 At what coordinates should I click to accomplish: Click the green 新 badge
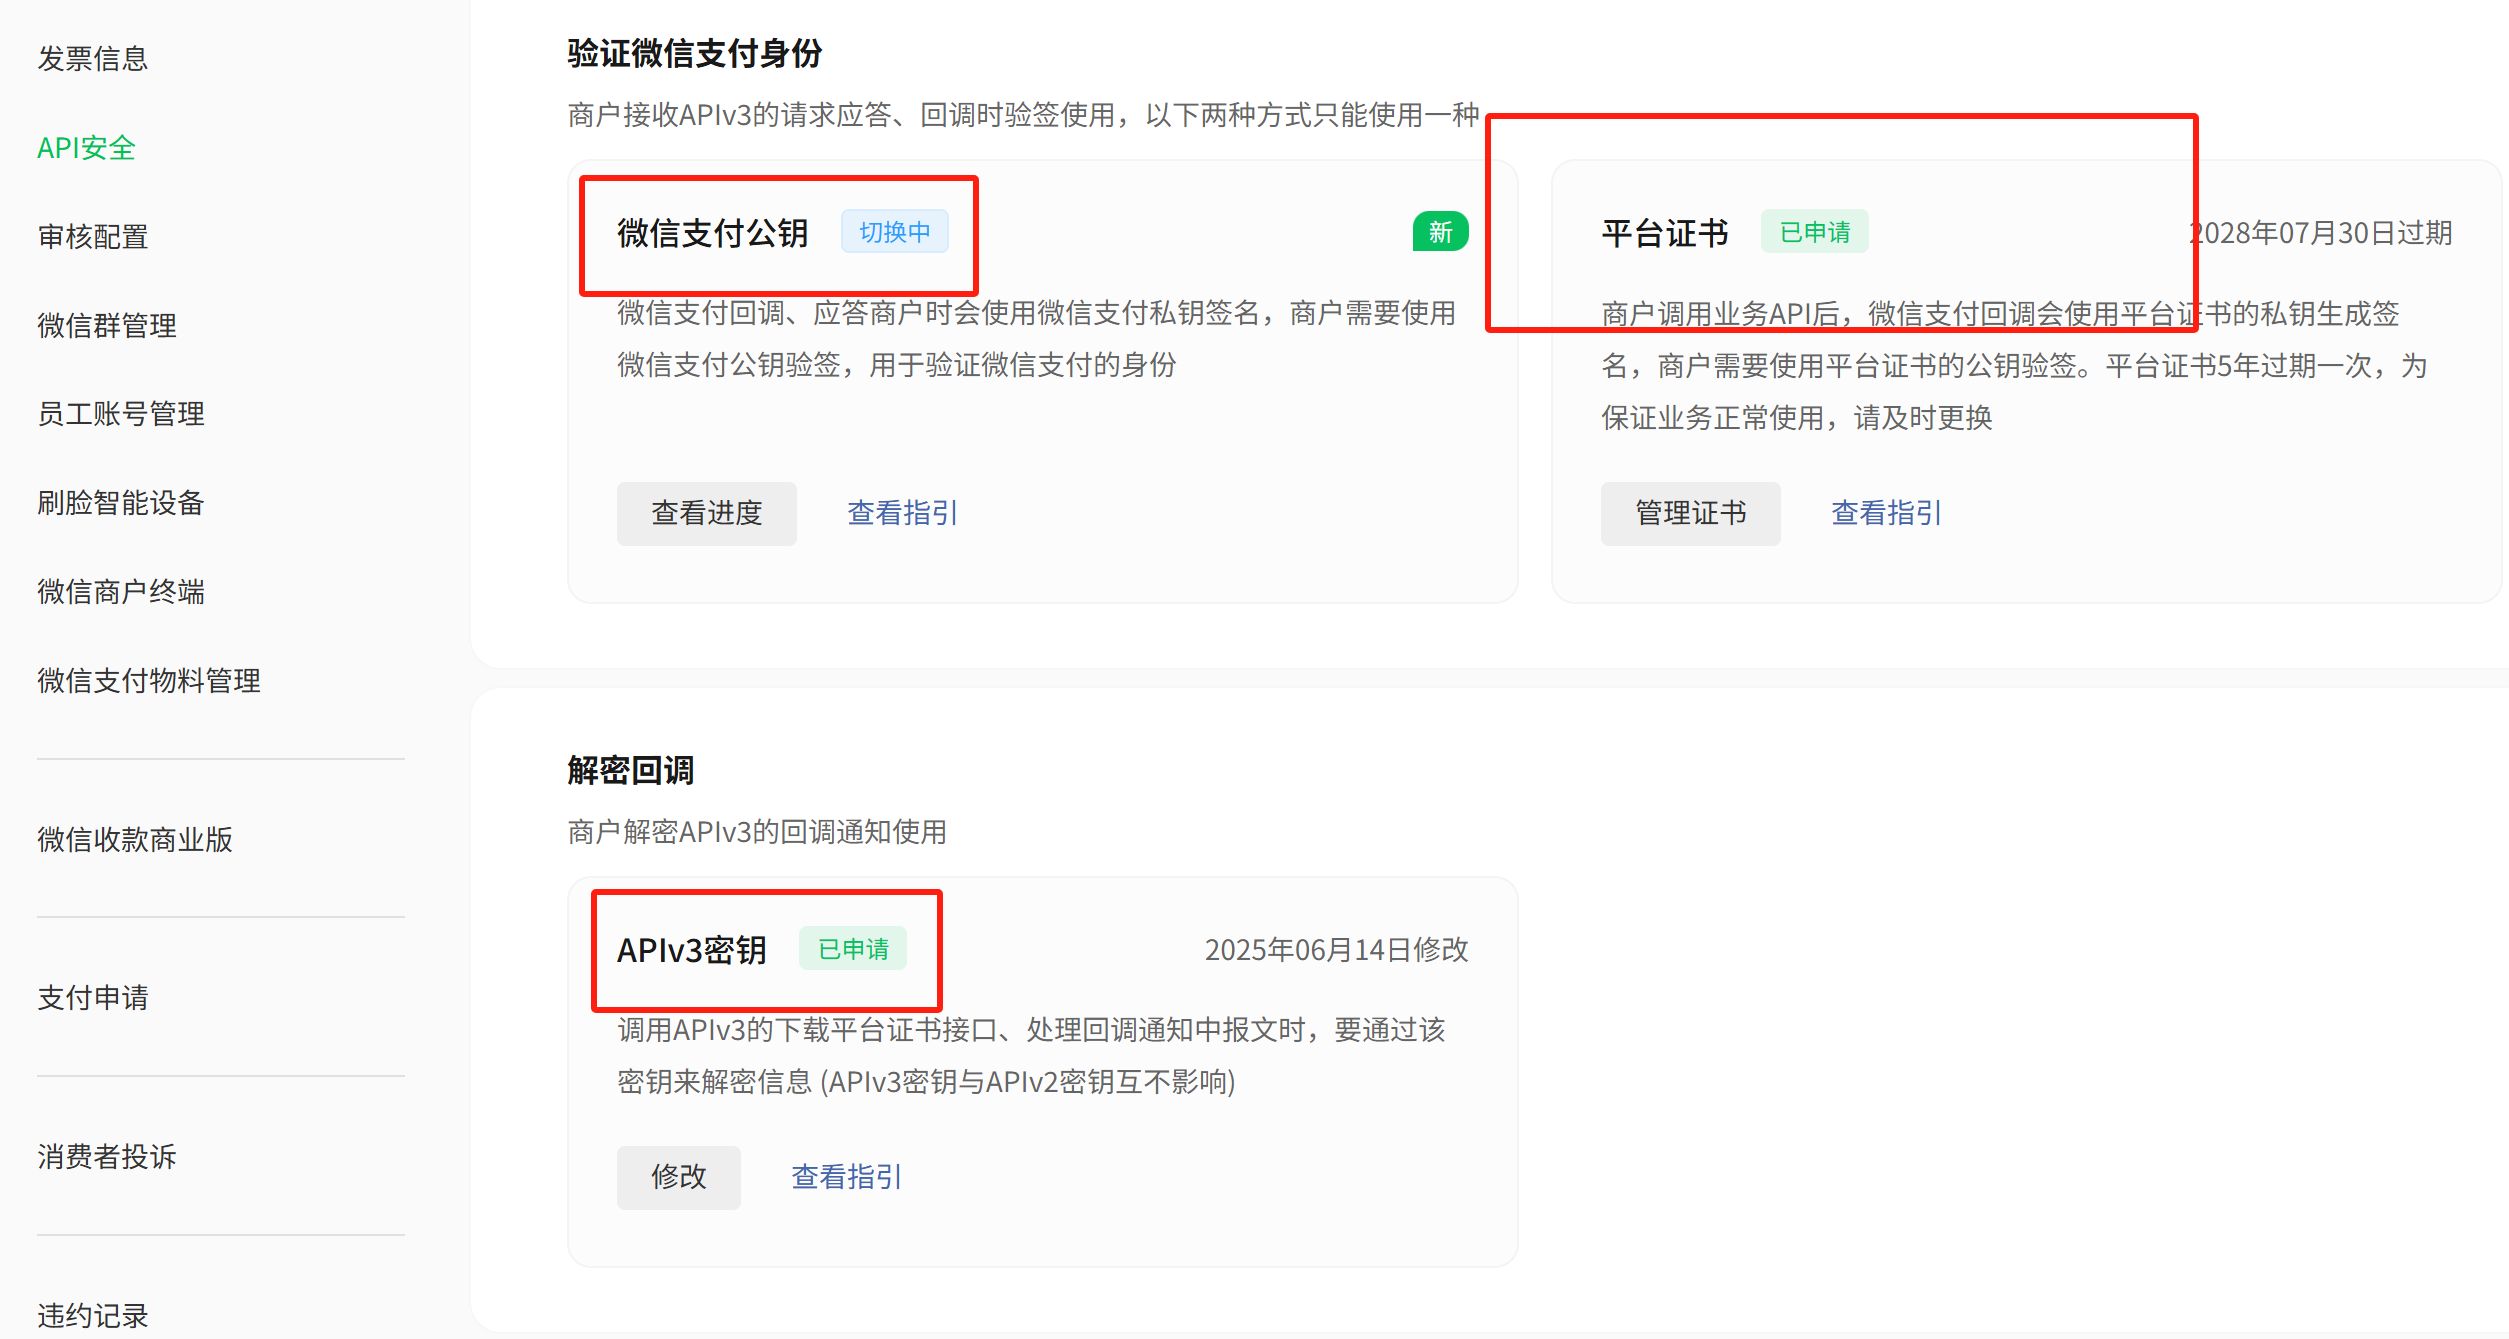1441,232
